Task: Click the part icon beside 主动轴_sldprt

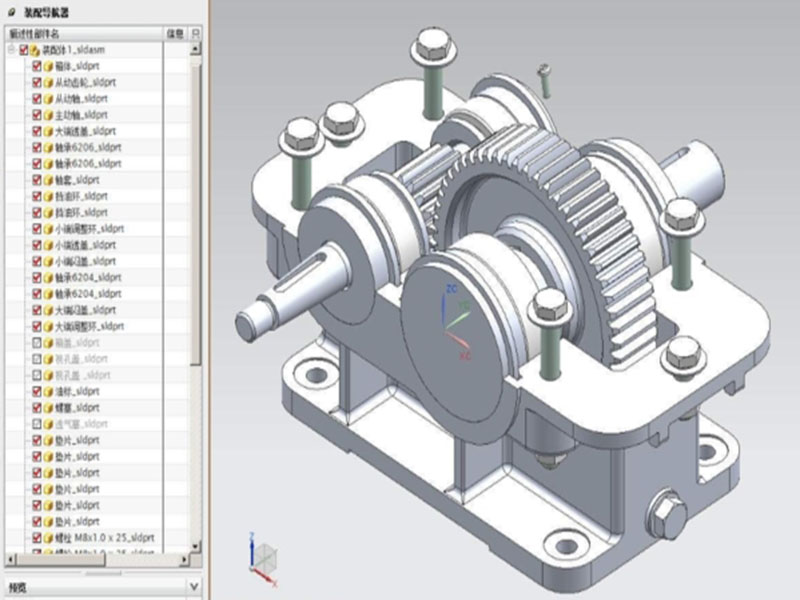Action: pyautogui.click(x=48, y=115)
